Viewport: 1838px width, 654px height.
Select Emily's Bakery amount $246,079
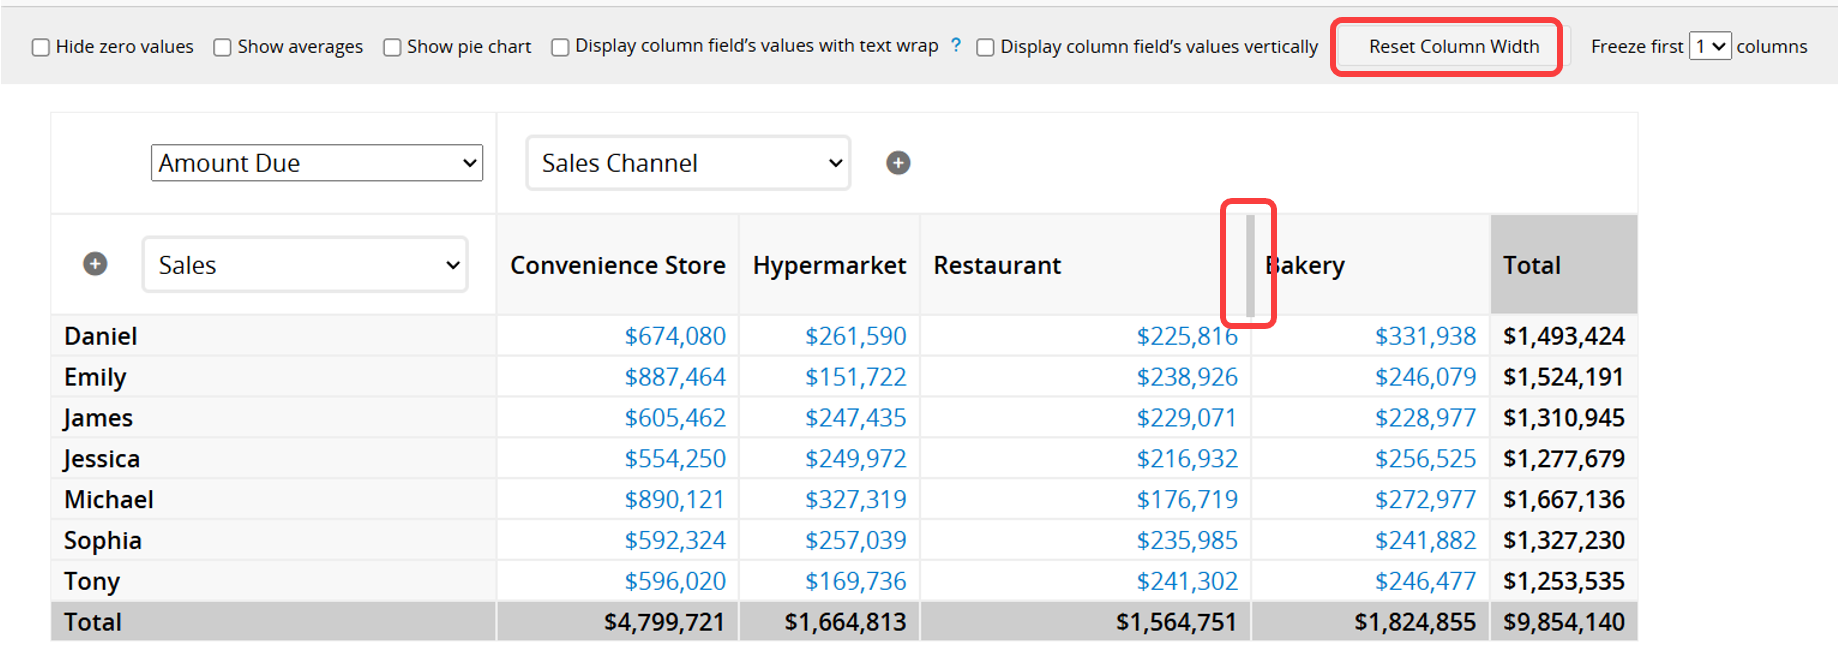1425,377
